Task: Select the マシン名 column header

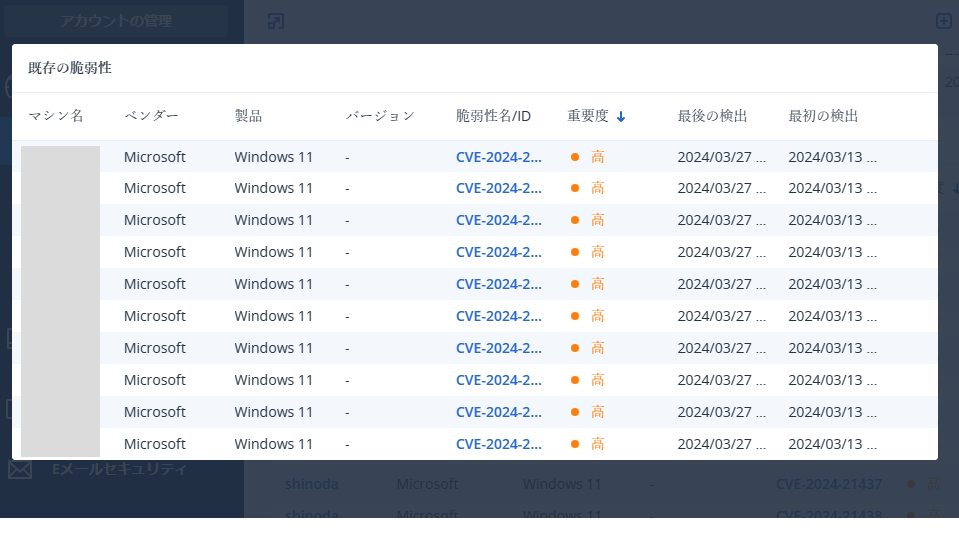Action: pyautogui.click(x=56, y=116)
